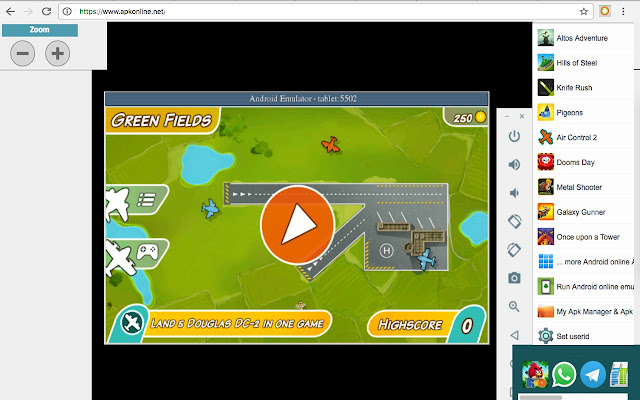Click the WhatsApp icon
Image resolution: width=640 pixels, height=400 pixels.
point(564,374)
